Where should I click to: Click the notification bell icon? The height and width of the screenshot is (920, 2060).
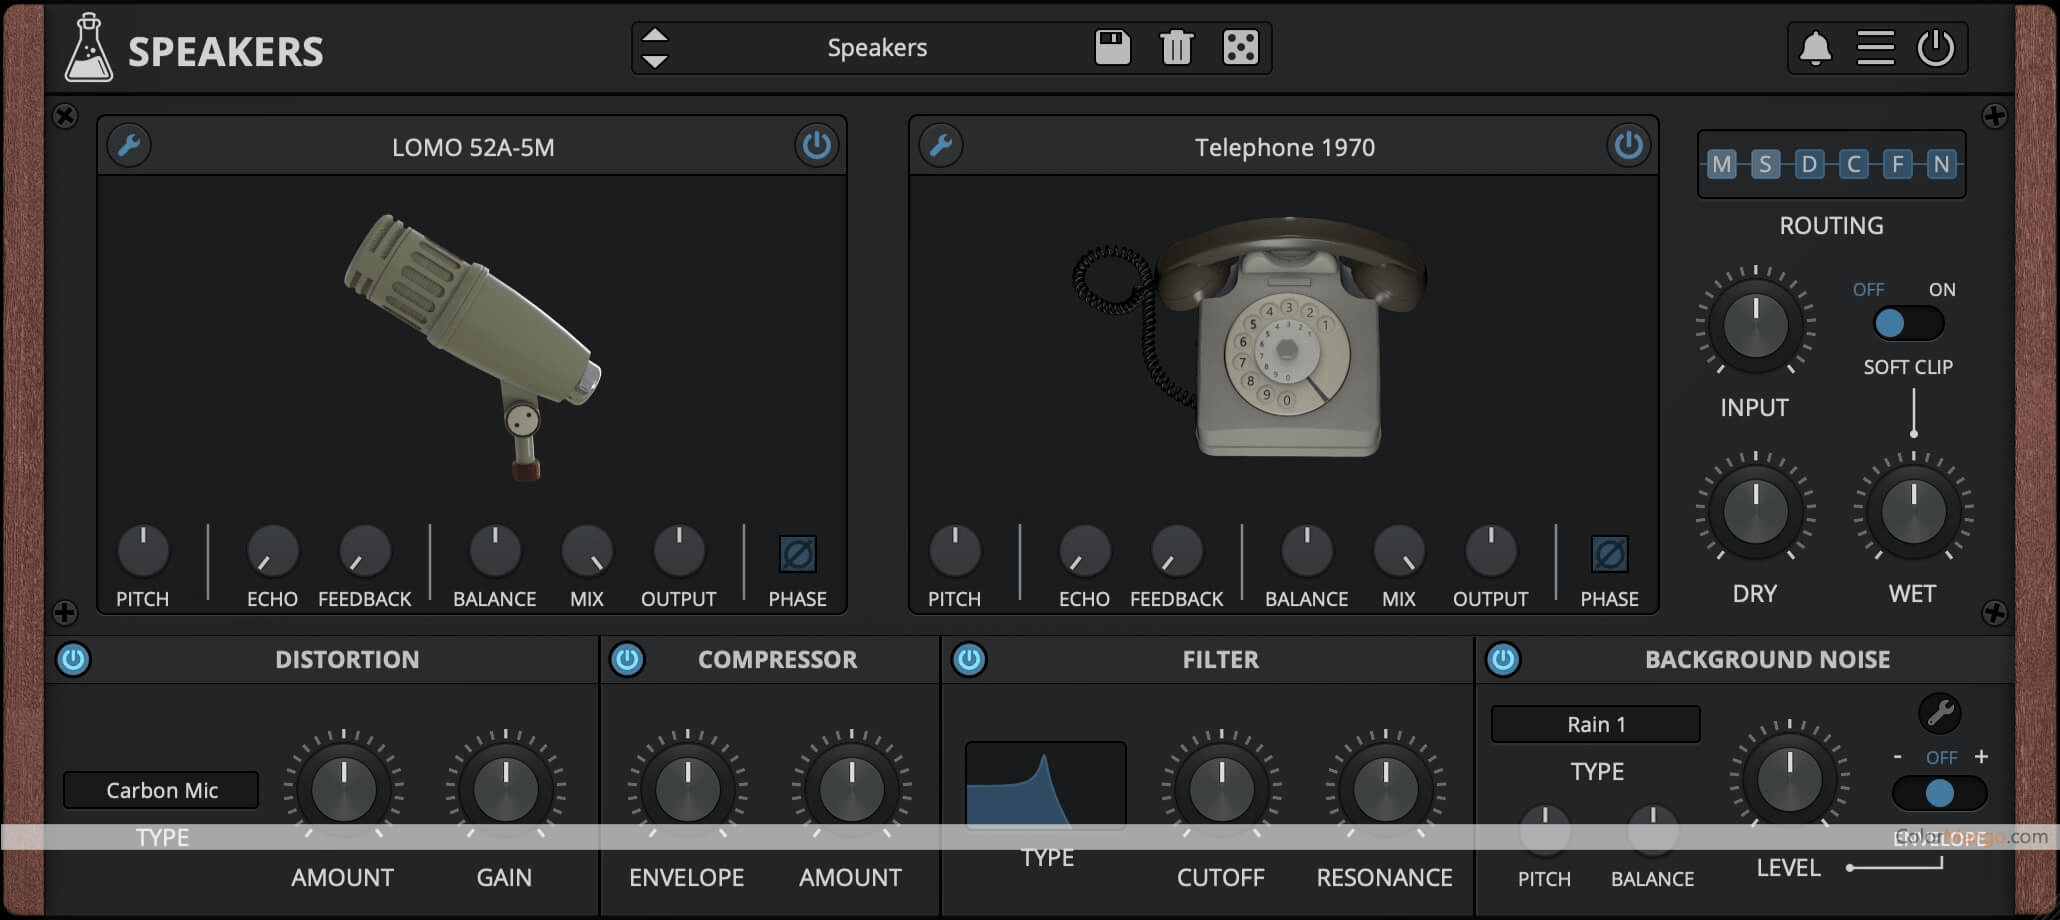[1814, 46]
